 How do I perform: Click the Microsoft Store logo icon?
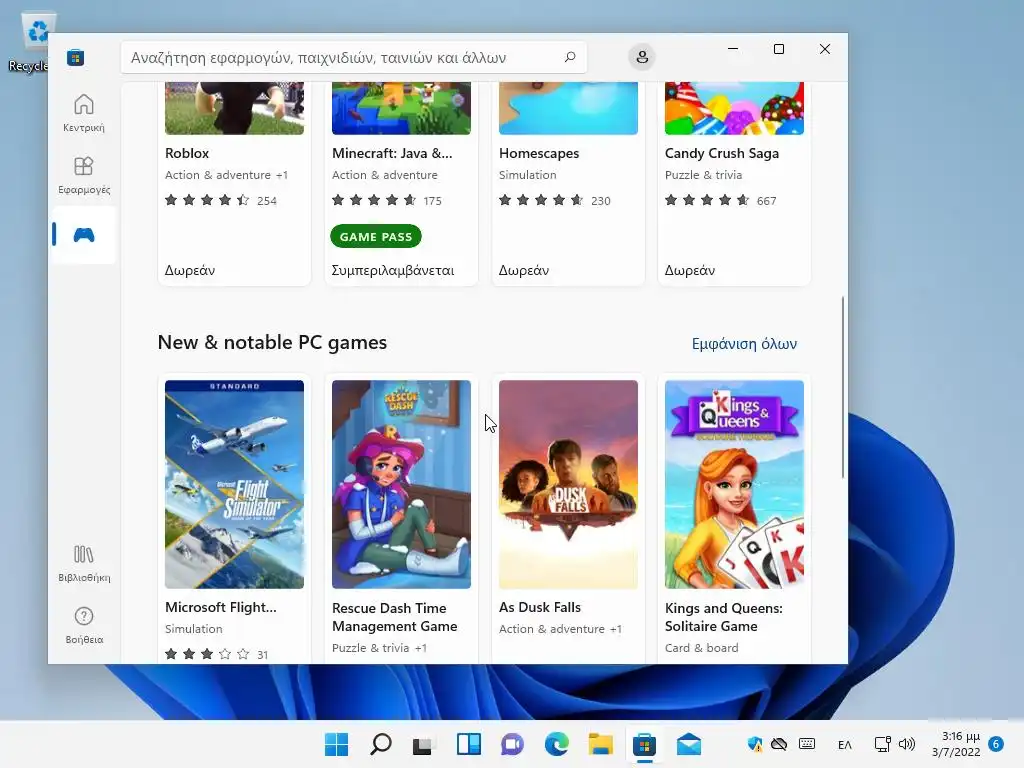click(76, 57)
